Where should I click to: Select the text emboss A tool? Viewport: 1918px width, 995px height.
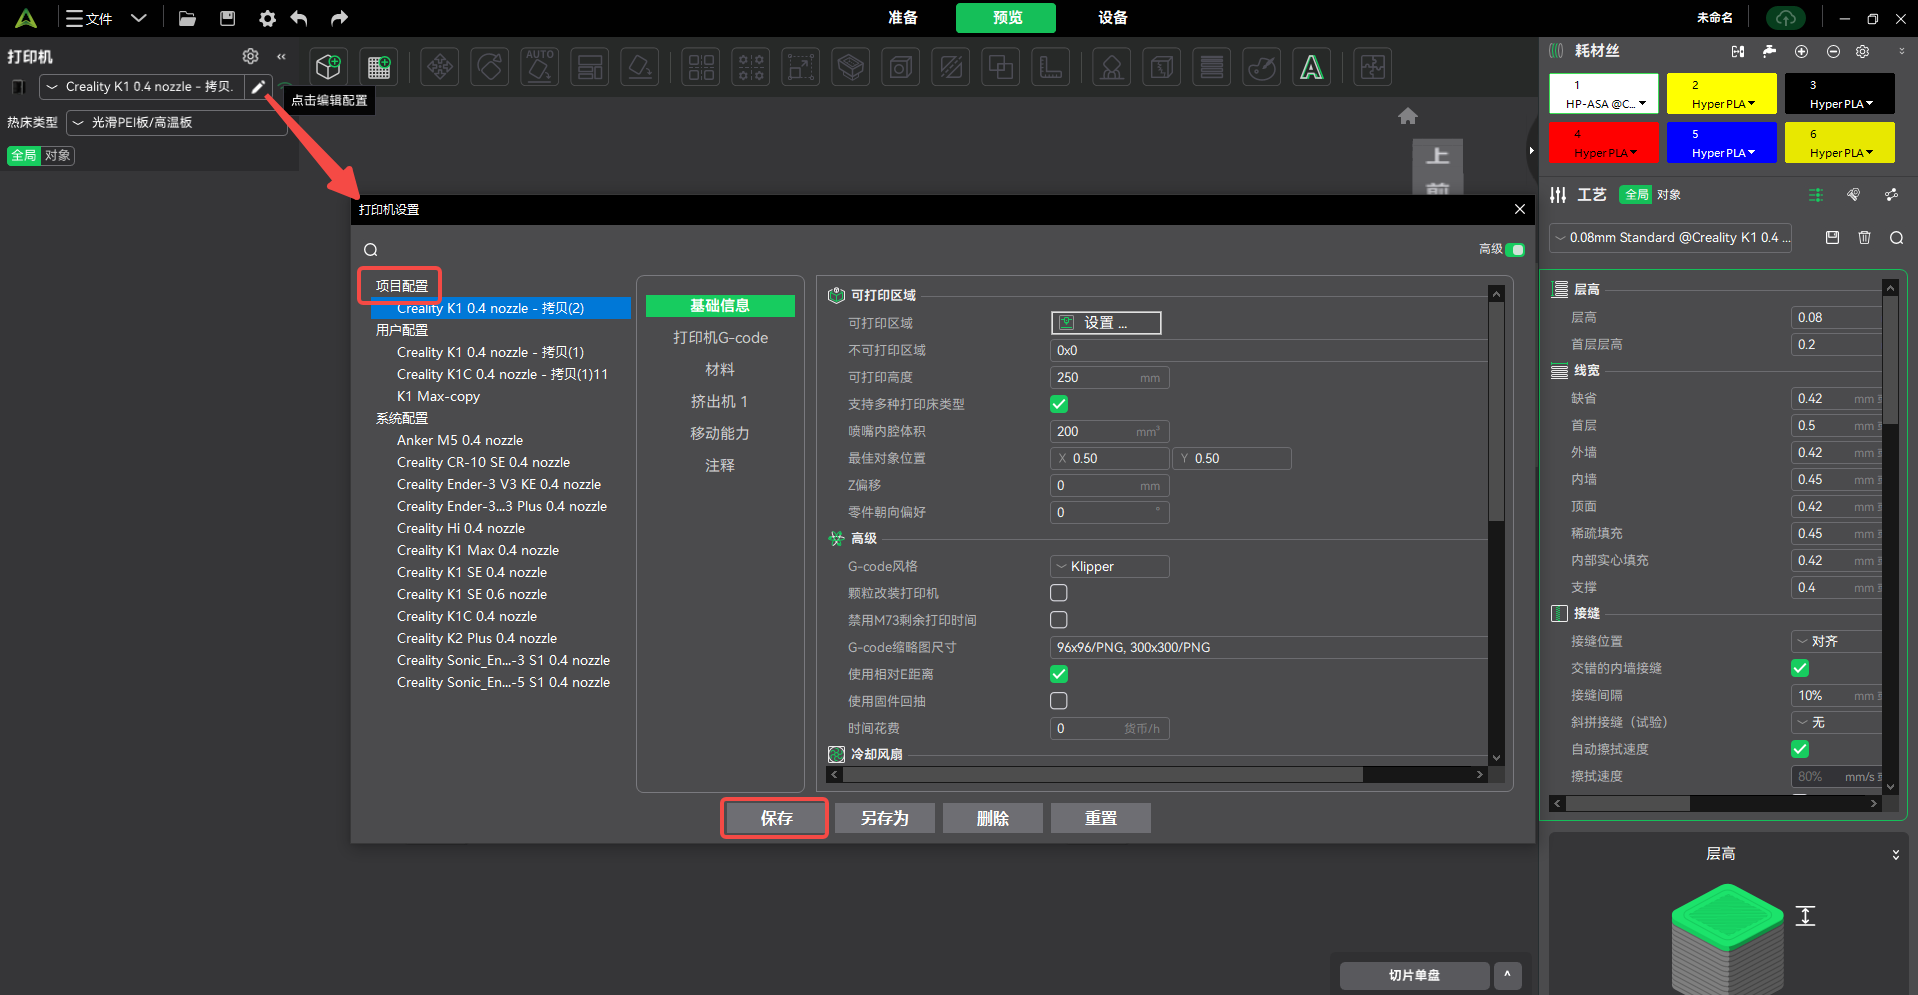pyautogui.click(x=1312, y=67)
